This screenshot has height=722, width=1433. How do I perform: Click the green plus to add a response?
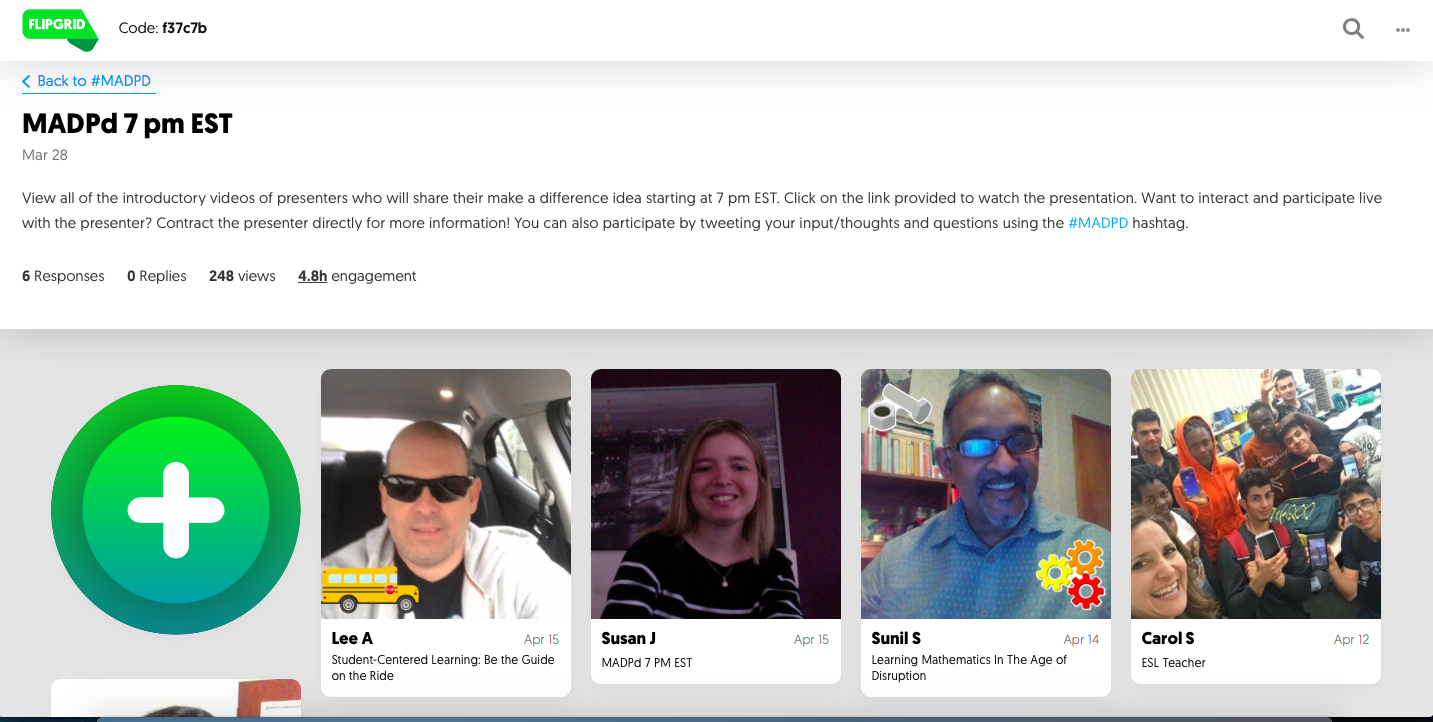(175, 509)
